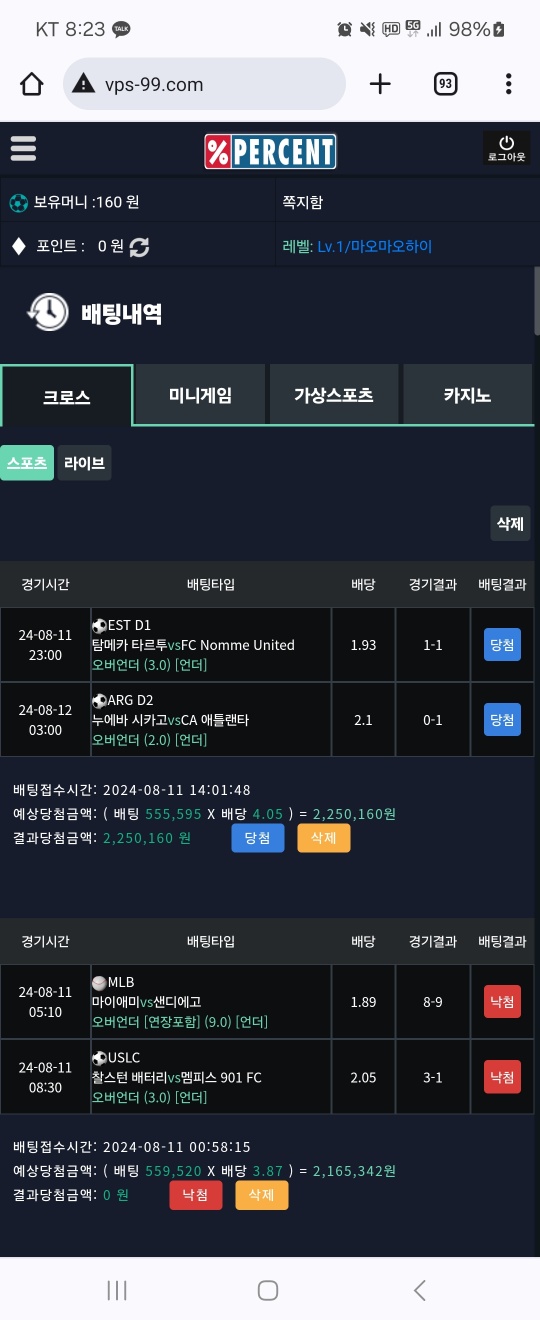Click the top 삭제 button
The height and width of the screenshot is (1320, 540).
tap(510, 523)
